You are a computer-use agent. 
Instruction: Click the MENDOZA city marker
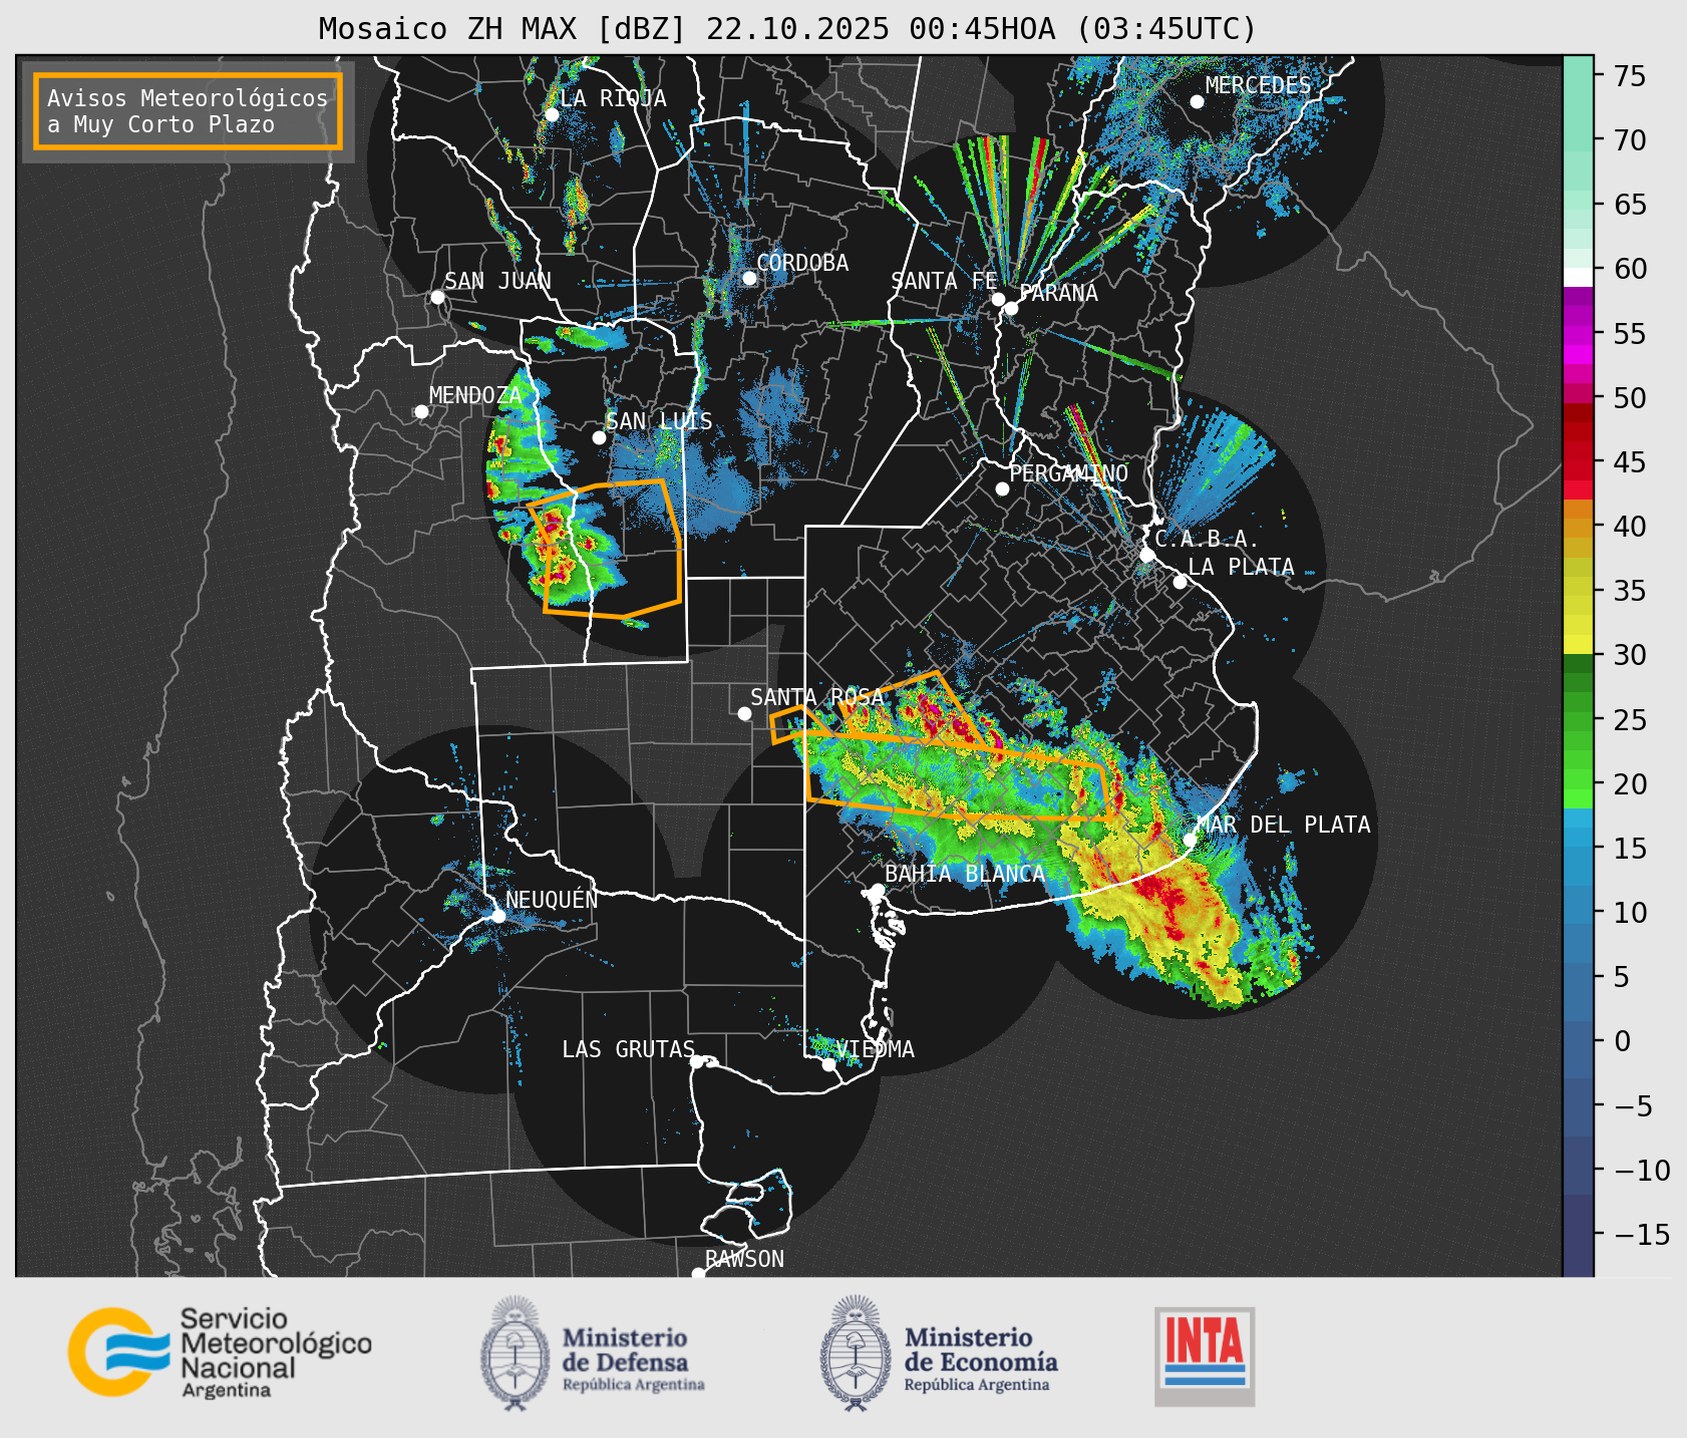point(421,412)
